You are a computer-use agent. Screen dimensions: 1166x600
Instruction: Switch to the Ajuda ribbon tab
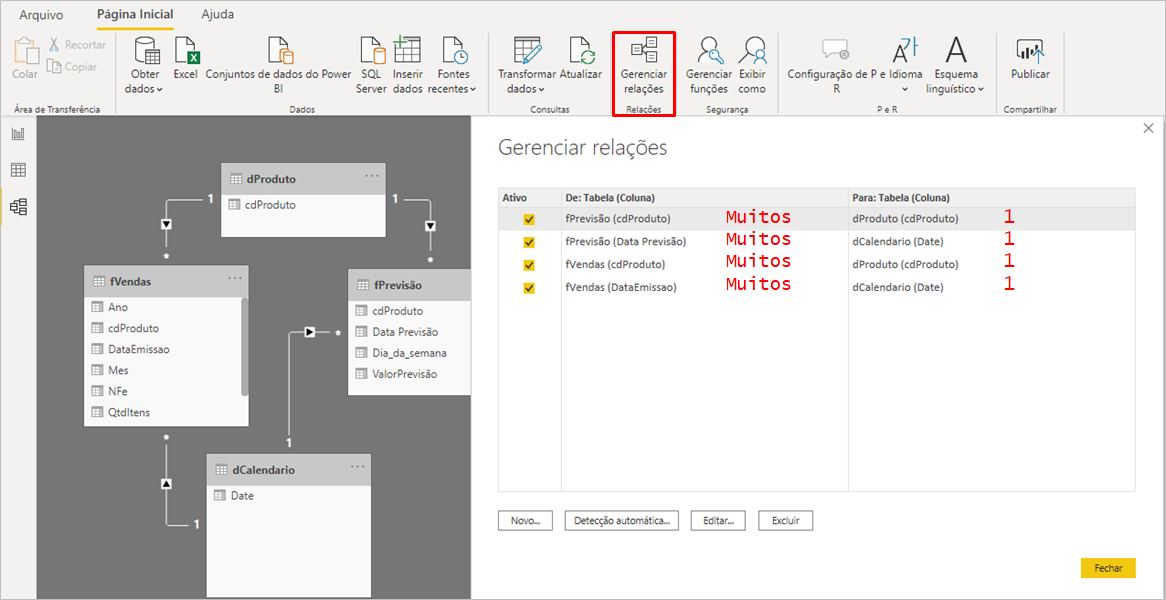click(216, 15)
